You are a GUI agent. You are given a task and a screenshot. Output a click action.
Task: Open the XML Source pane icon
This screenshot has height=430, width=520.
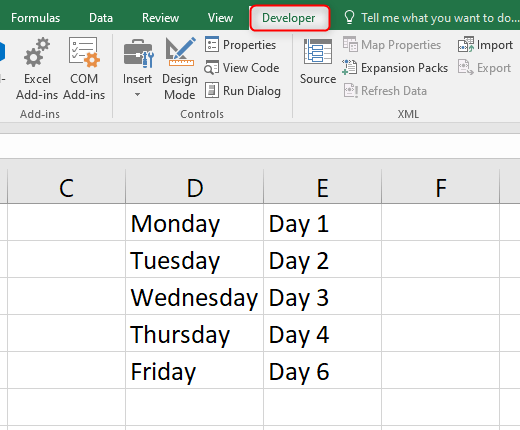318,51
